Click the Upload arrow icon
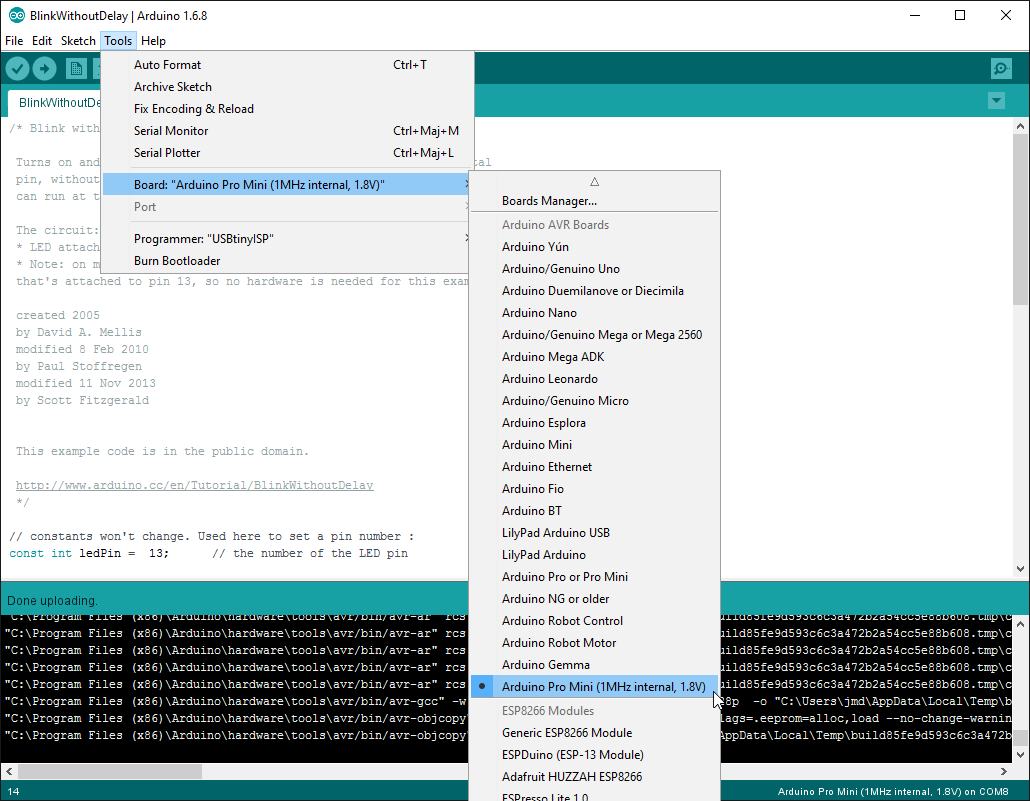 (x=45, y=68)
